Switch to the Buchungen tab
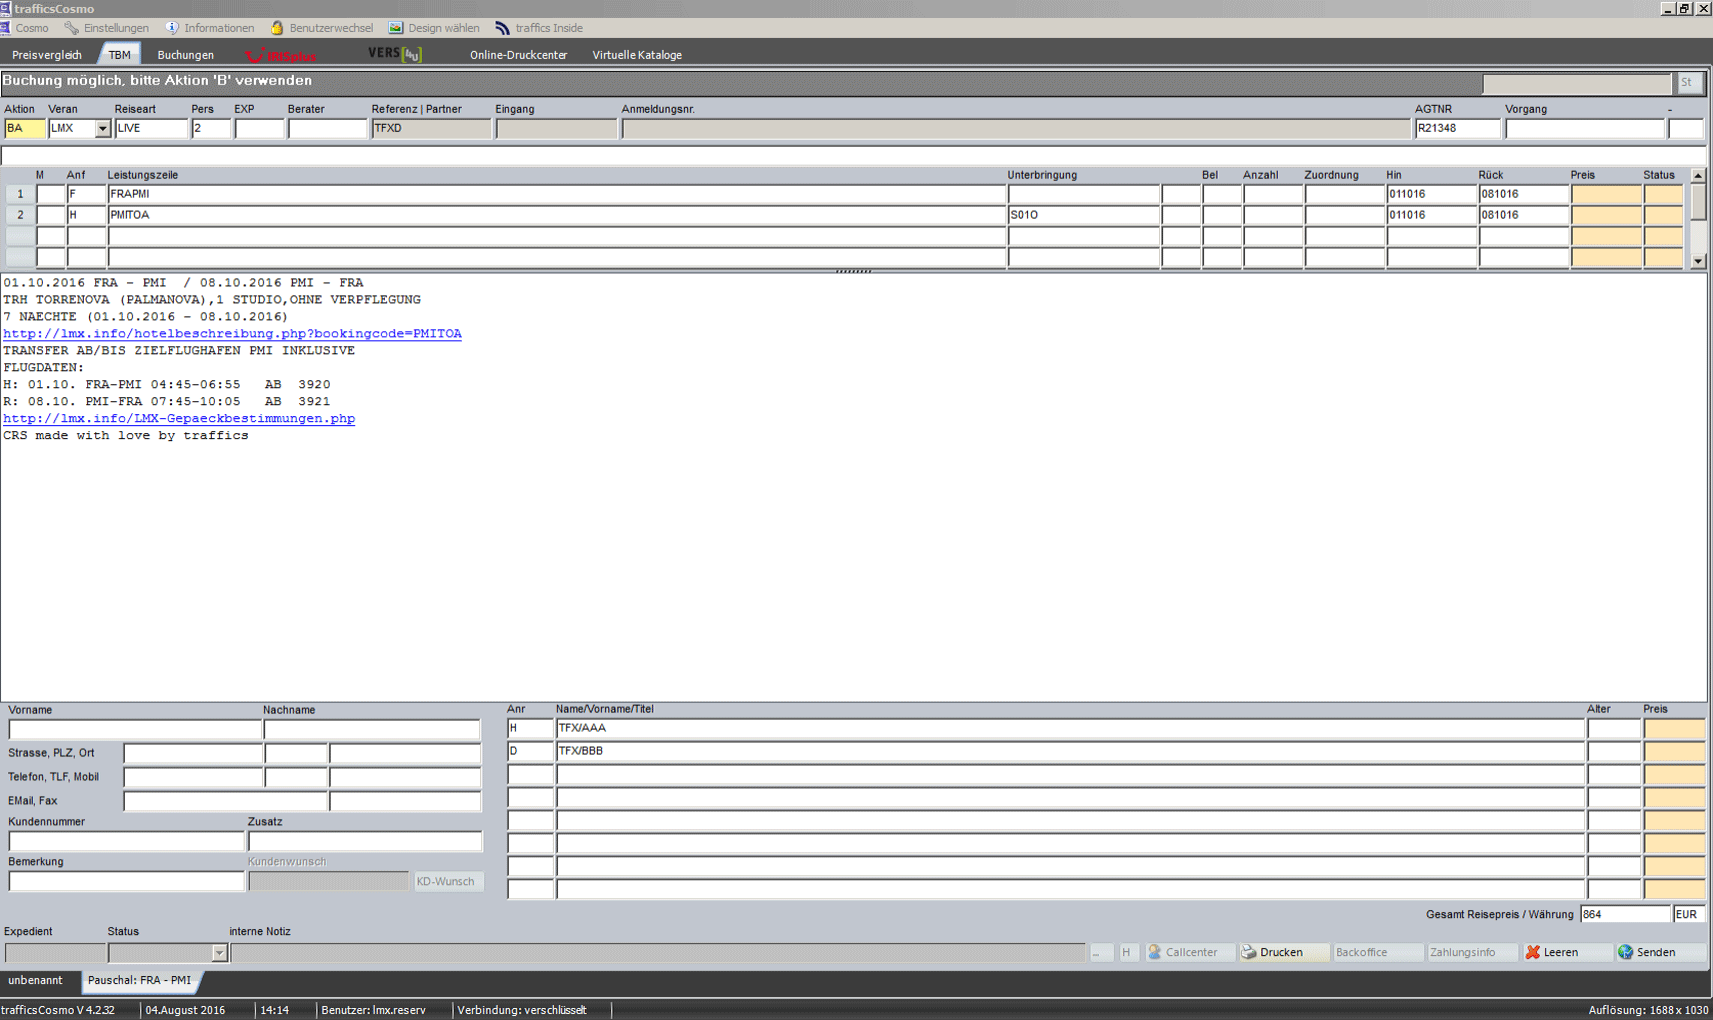 tap(185, 55)
